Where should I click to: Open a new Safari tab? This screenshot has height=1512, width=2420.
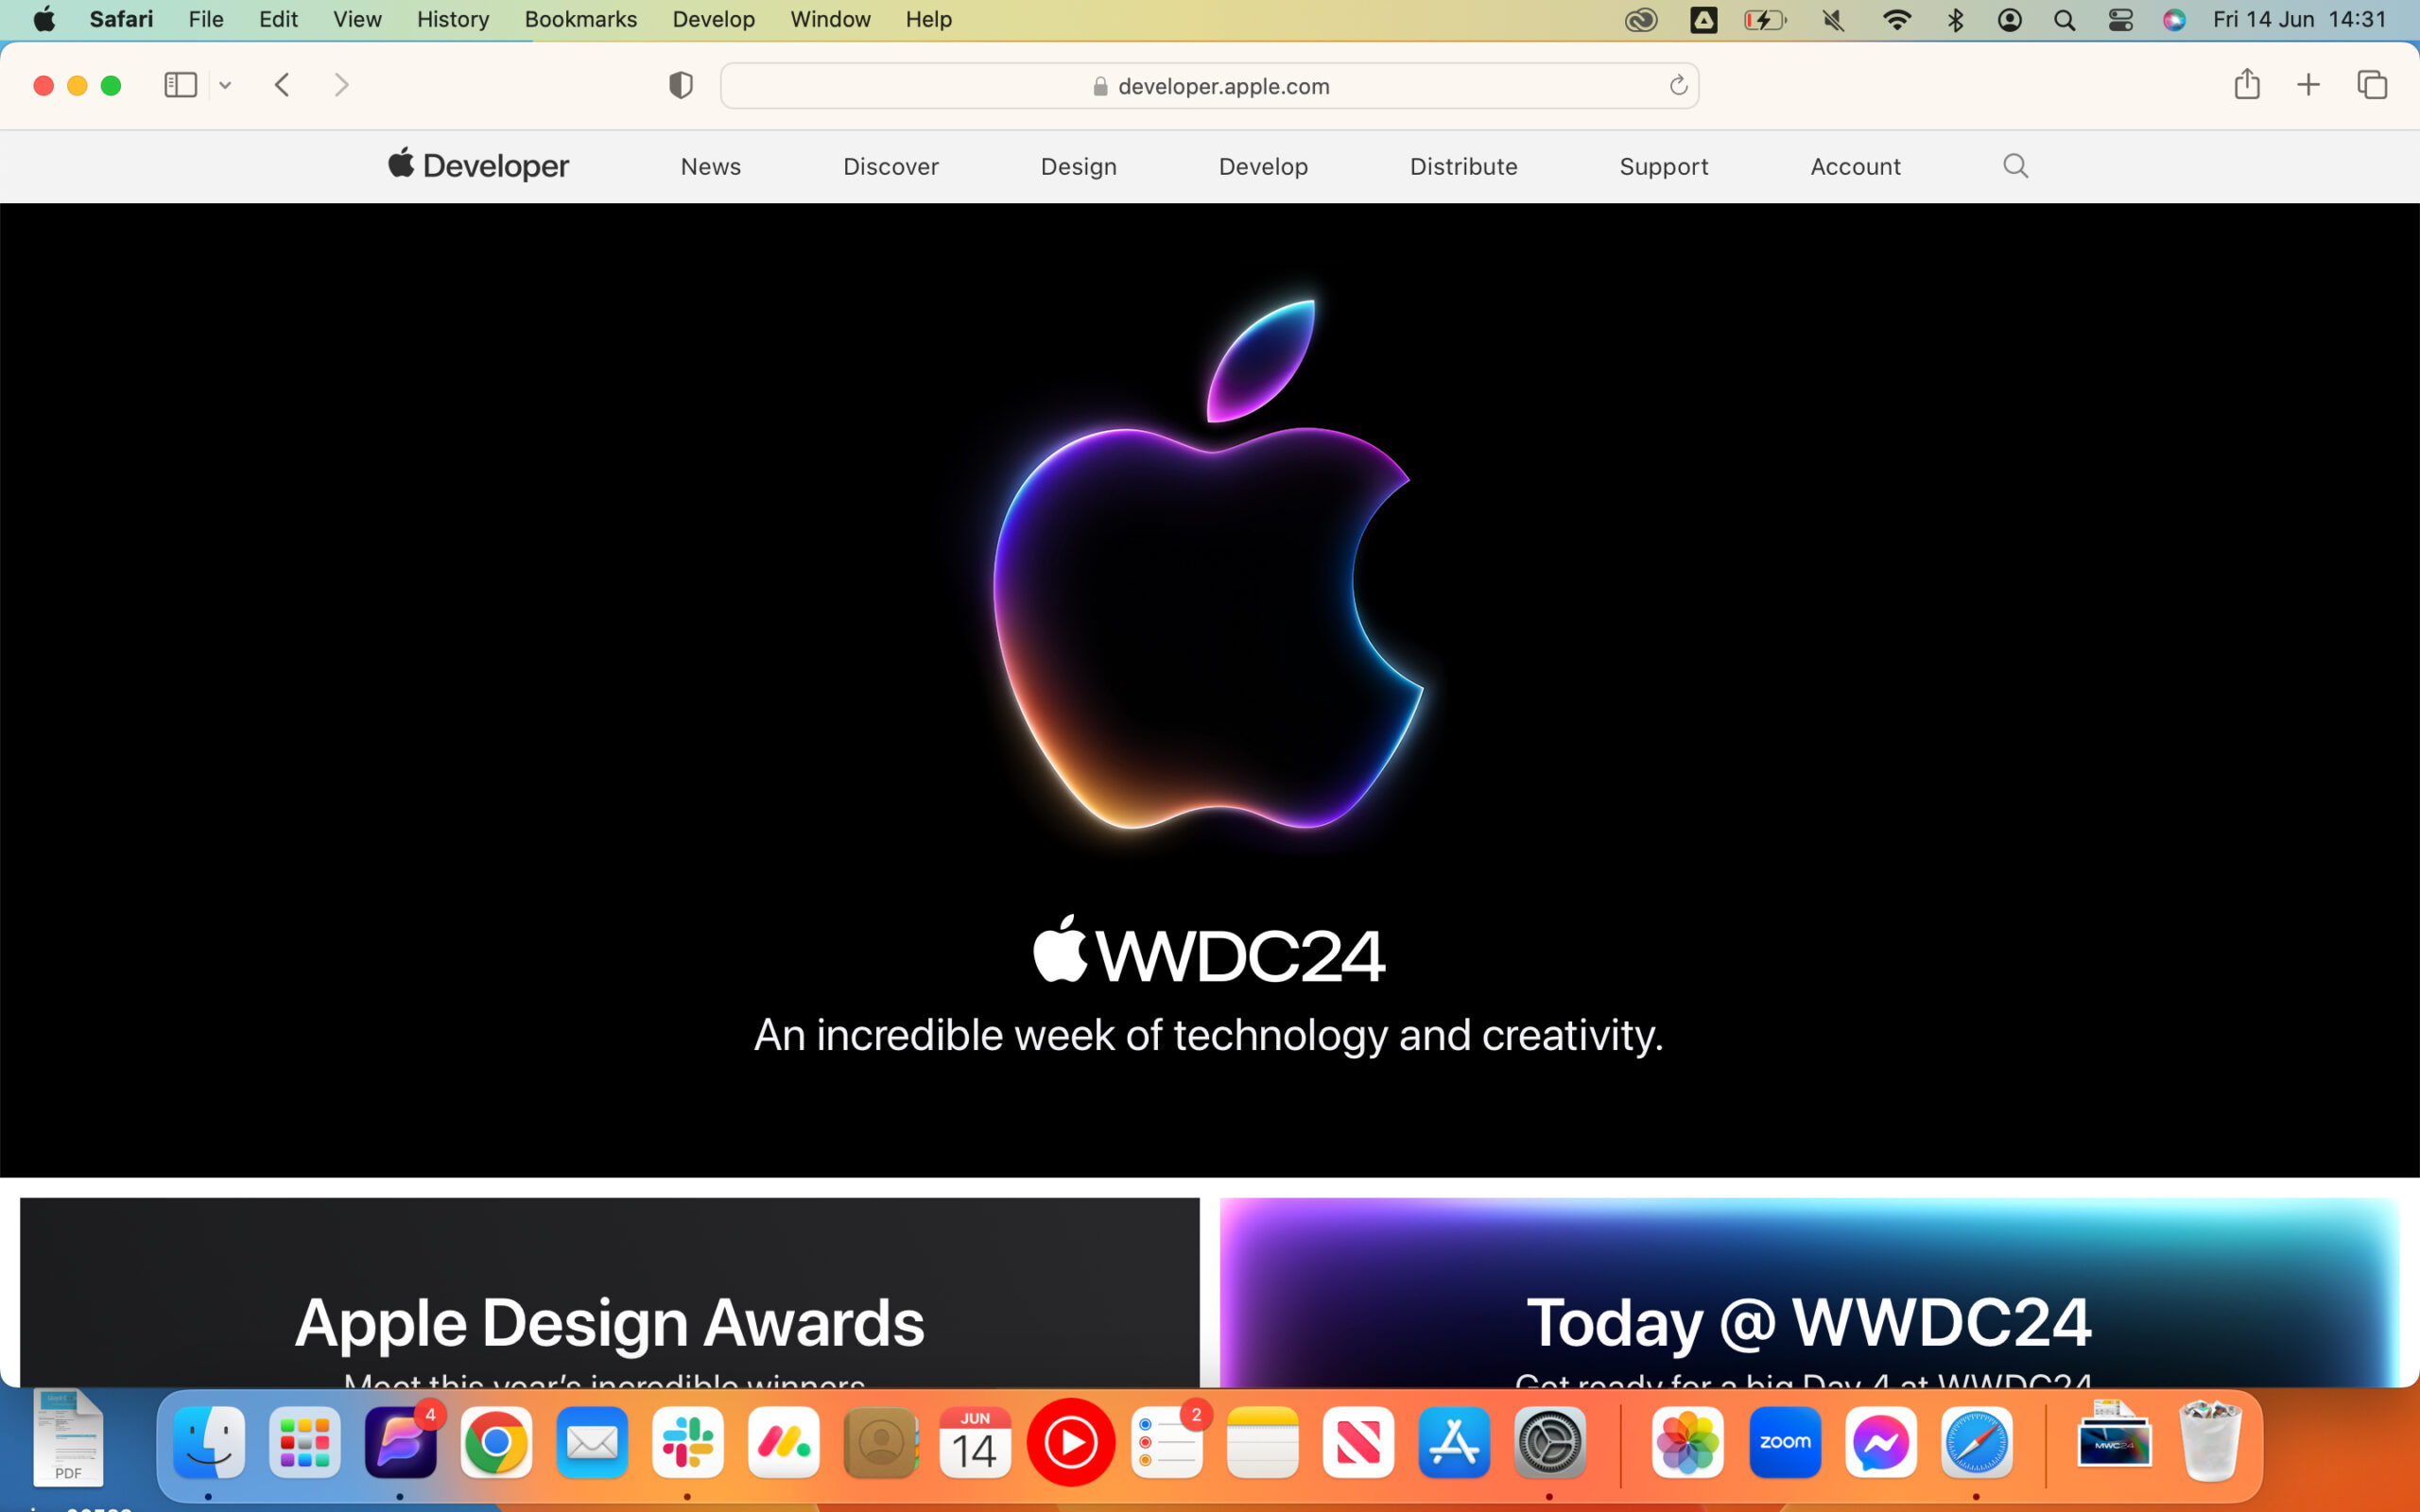pyautogui.click(x=2308, y=84)
